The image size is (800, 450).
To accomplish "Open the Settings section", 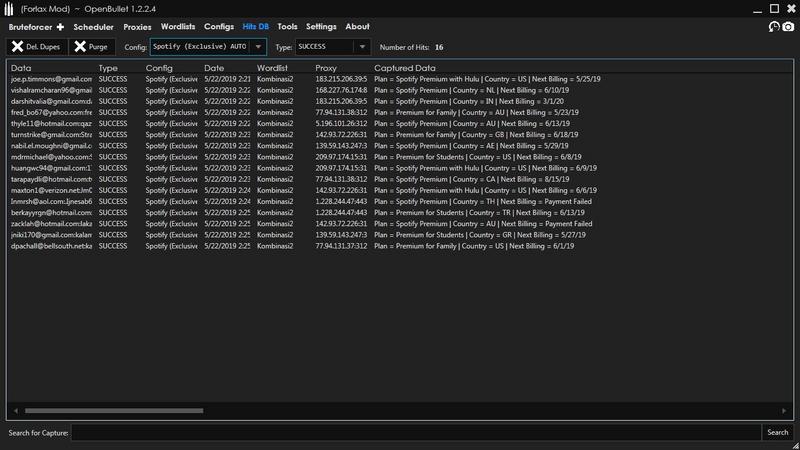I will [x=321, y=27].
